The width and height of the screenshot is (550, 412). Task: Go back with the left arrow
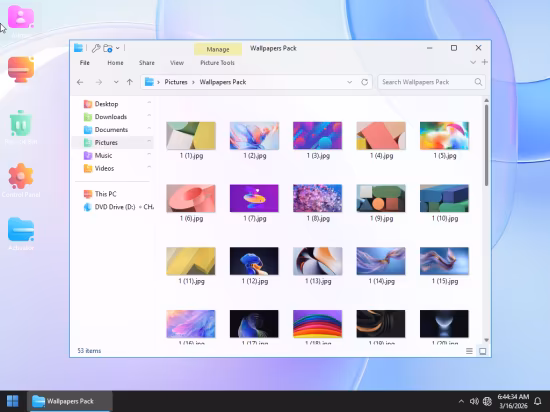click(x=80, y=82)
